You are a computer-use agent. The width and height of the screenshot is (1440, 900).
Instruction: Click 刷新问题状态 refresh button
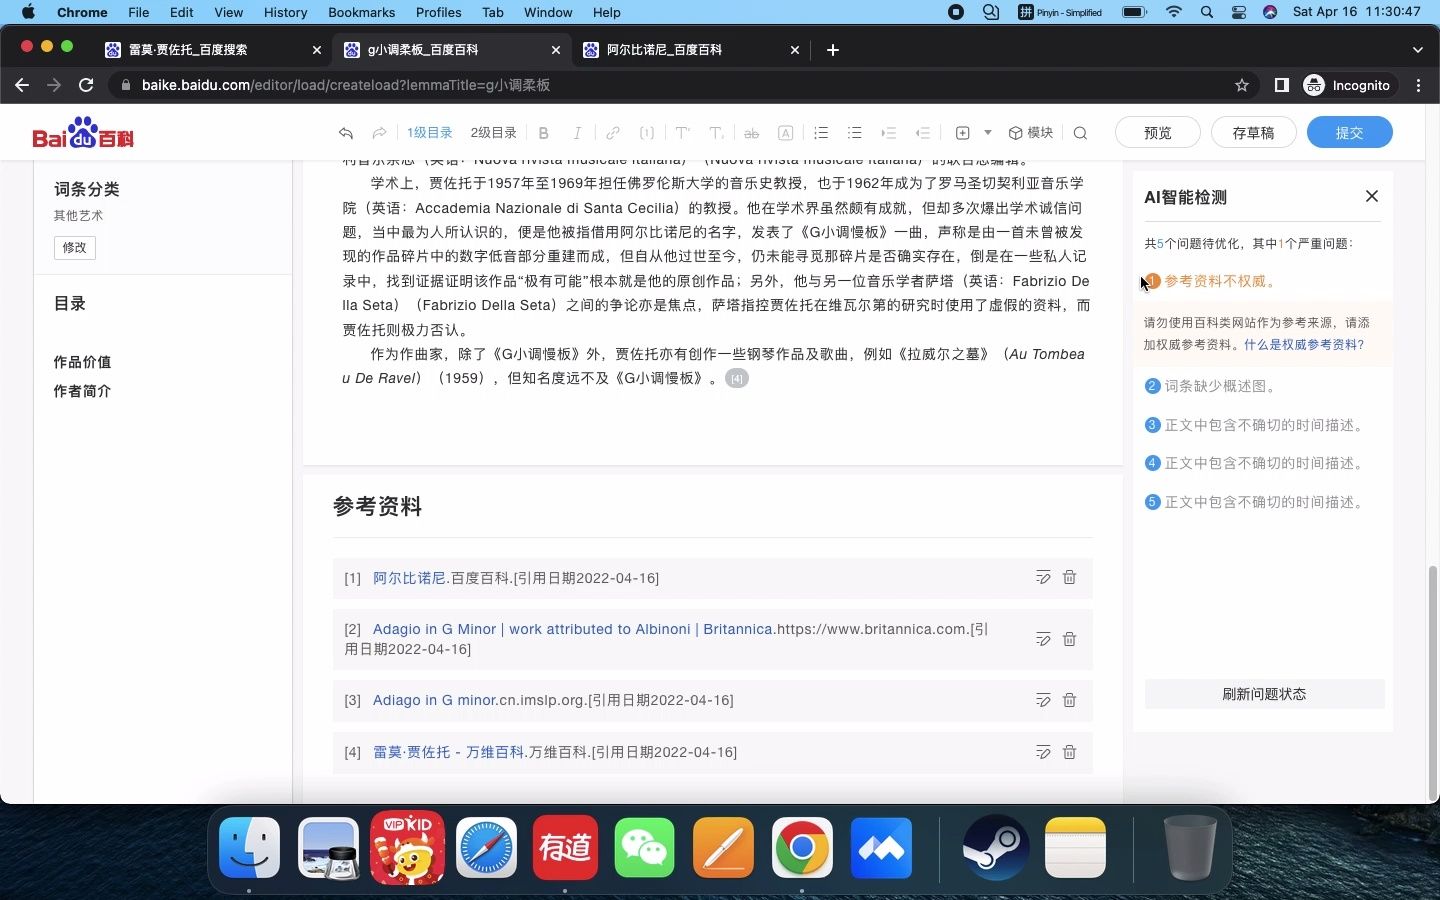click(1264, 694)
